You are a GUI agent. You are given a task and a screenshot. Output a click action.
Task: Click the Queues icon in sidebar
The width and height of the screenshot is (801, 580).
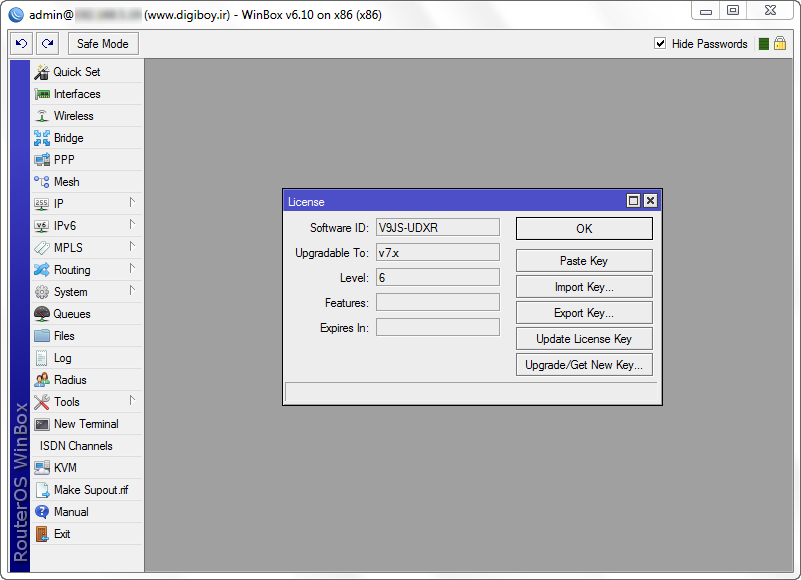(x=42, y=314)
